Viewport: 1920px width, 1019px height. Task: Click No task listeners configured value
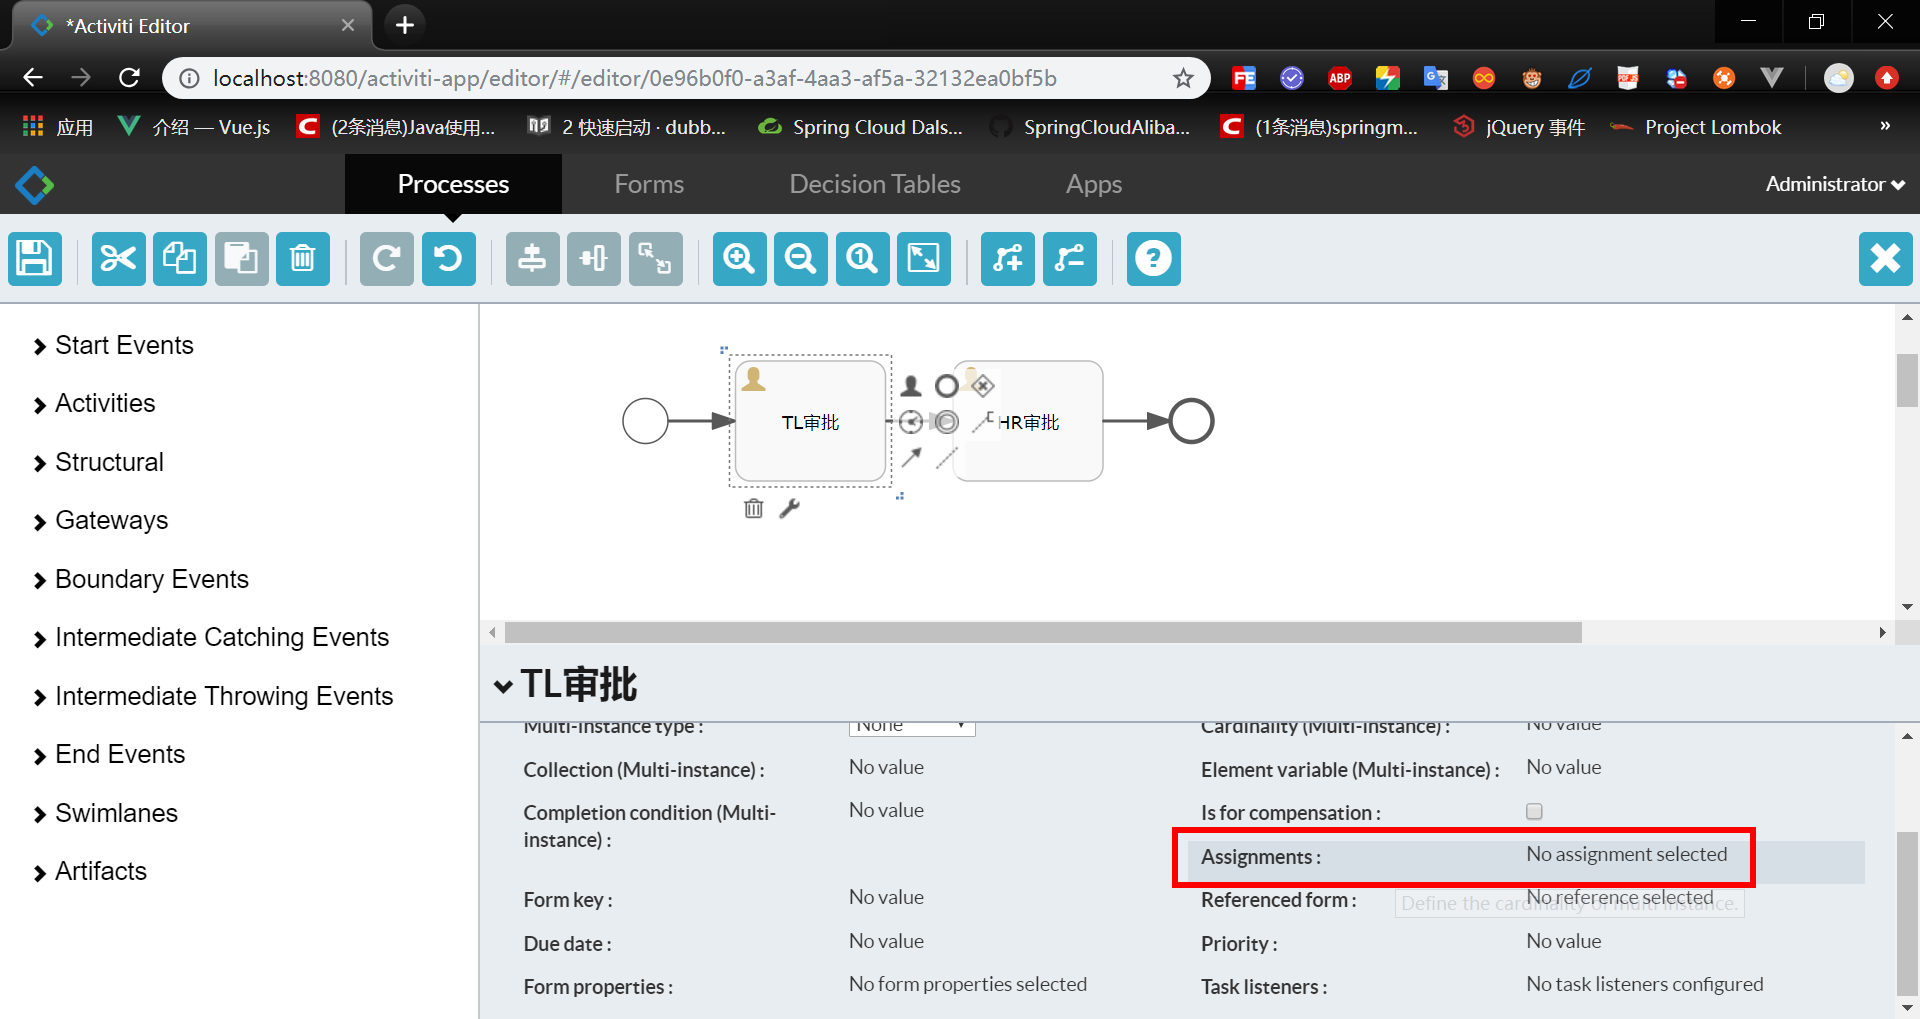click(1644, 984)
